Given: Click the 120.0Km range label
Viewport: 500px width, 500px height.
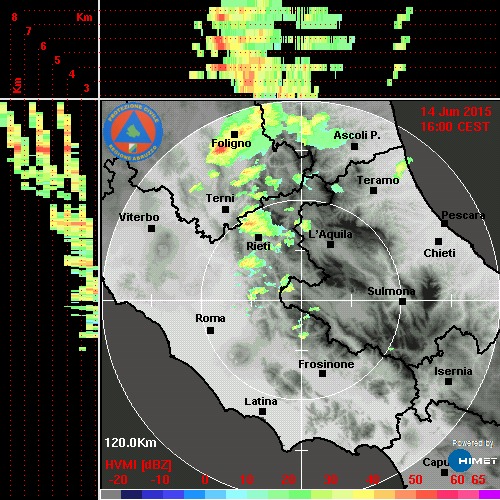Looking at the screenshot, I should coord(130,443).
